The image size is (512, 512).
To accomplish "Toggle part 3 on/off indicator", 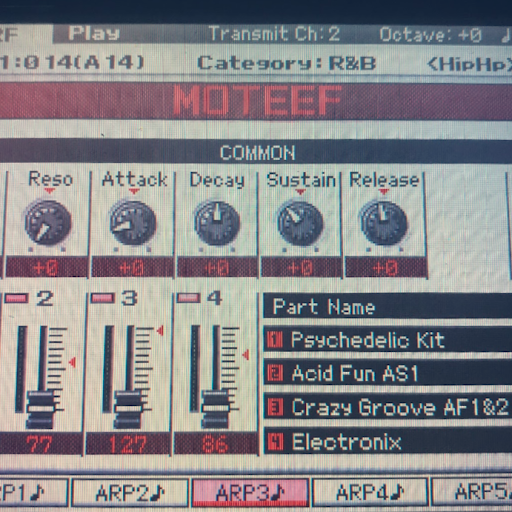I will pyautogui.click(x=103, y=298).
